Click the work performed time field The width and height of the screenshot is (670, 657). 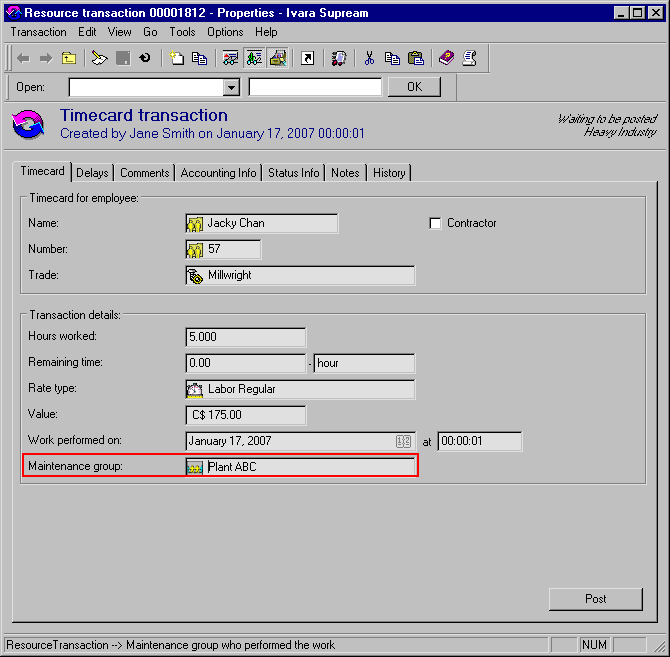click(x=479, y=441)
